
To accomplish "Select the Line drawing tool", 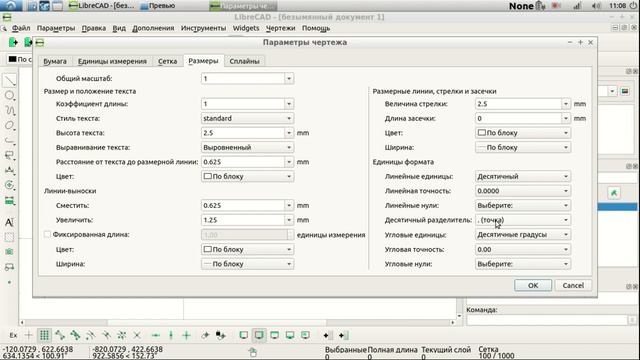I will [9, 81].
